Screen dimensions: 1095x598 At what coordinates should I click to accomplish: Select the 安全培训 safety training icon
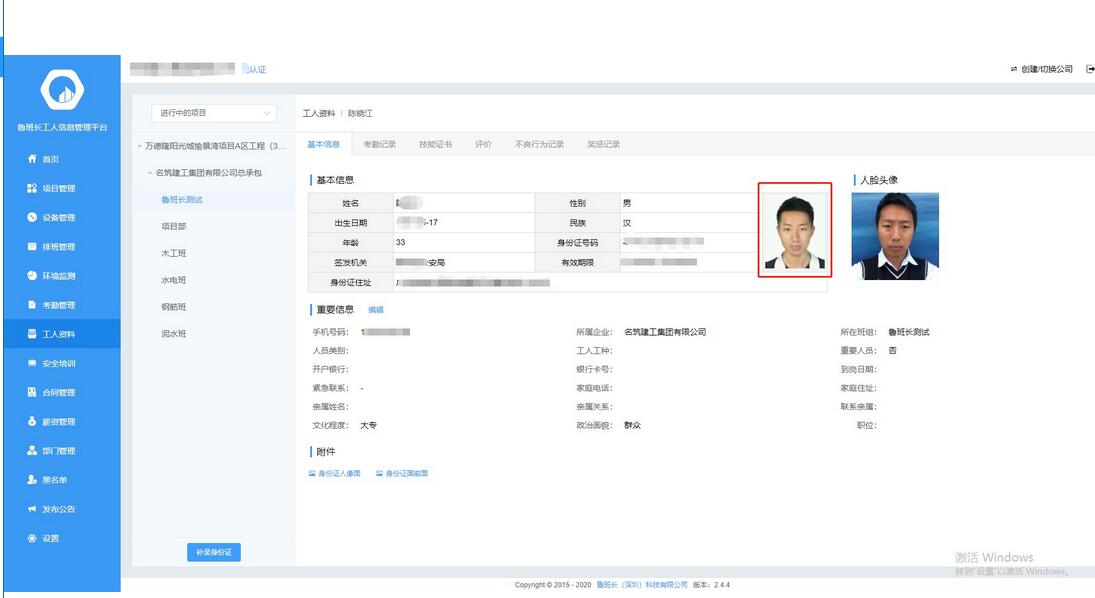click(33, 363)
